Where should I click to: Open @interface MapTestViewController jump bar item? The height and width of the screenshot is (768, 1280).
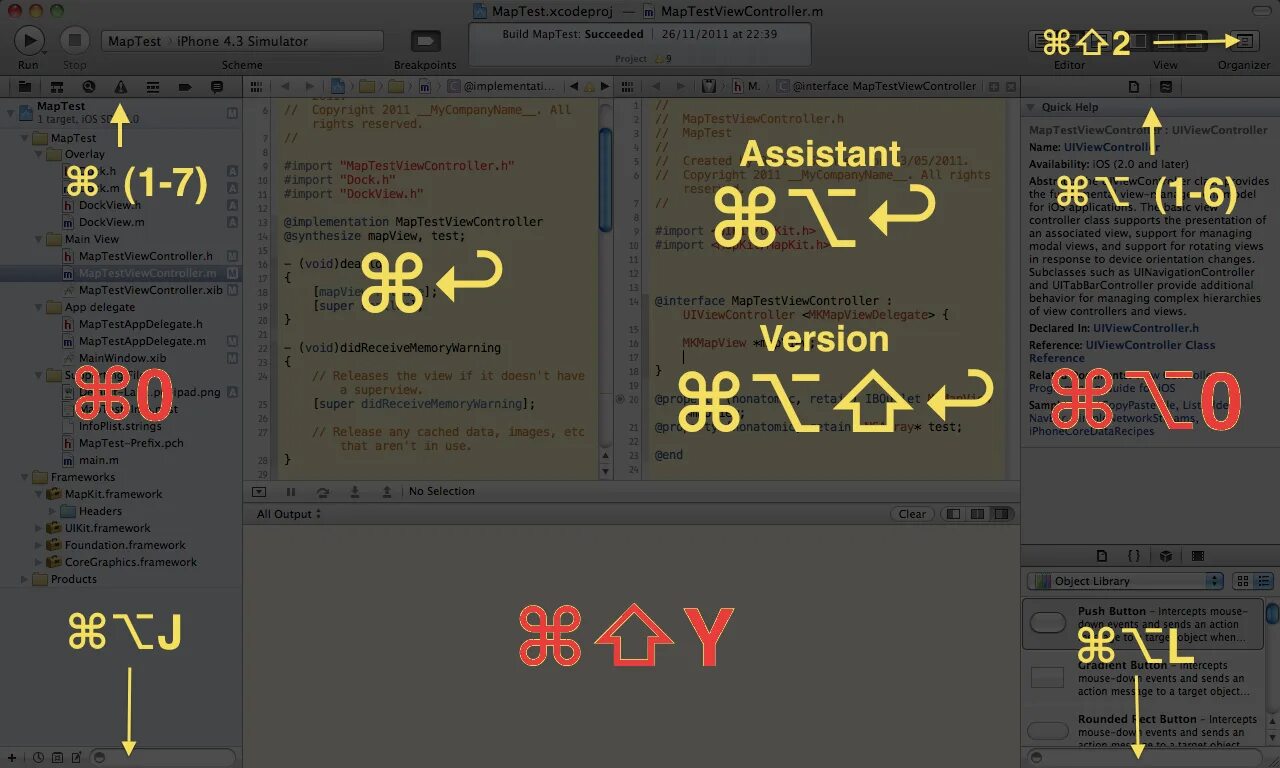pos(877,87)
